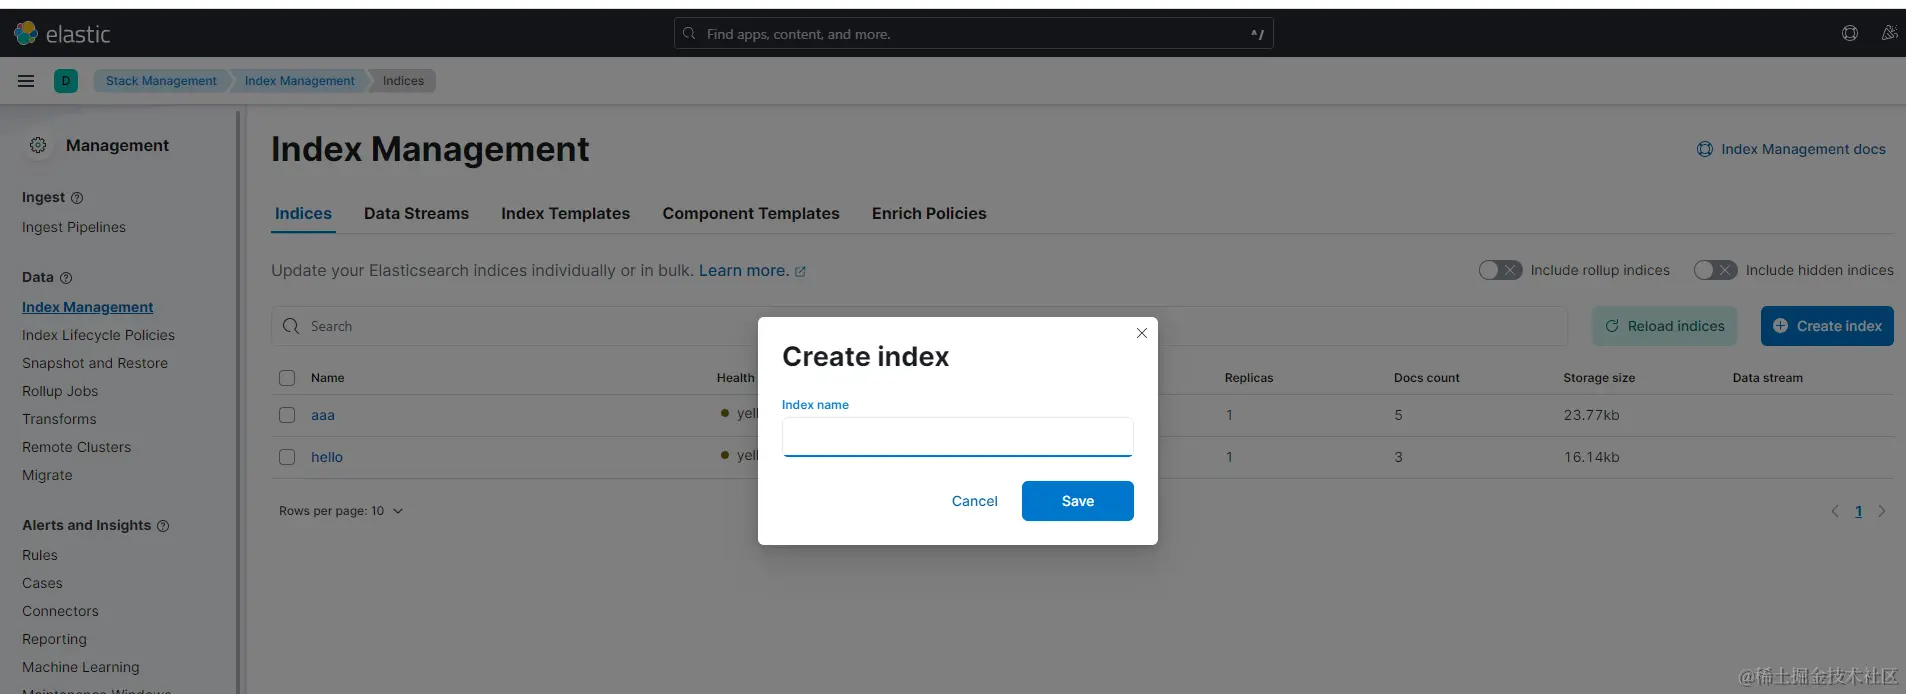Viewport: 1906px width, 694px height.
Task: Open Index Lifecycle Policies in sidebar
Action: click(x=98, y=335)
